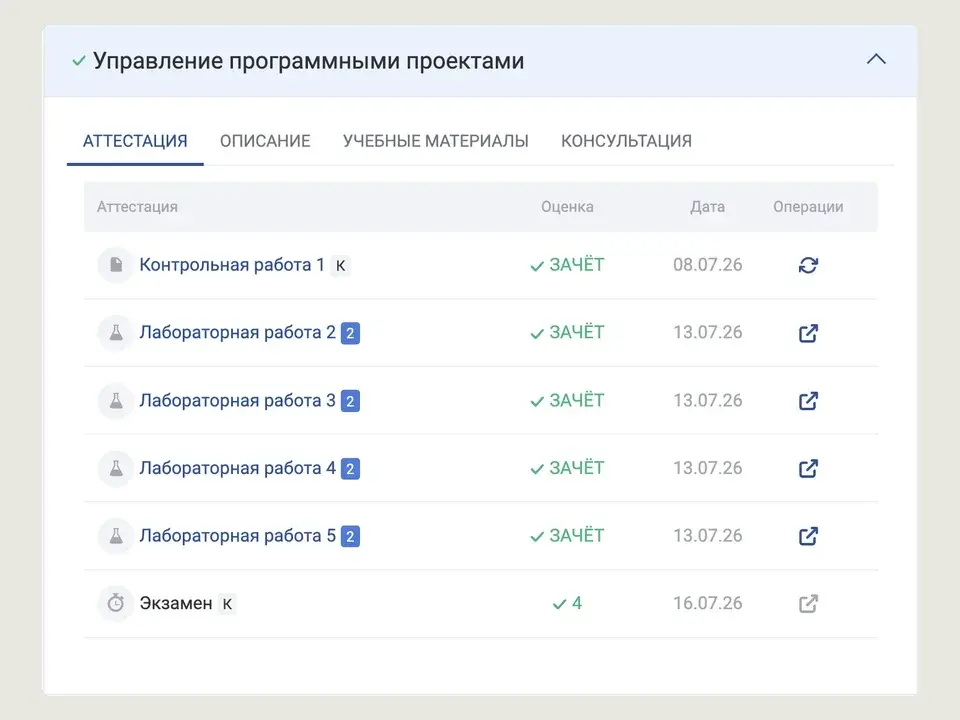Click the ЗАЧЁТ grade of Лабораторная работа 2
Image resolution: width=960 pixels, height=720 pixels.
(567, 332)
